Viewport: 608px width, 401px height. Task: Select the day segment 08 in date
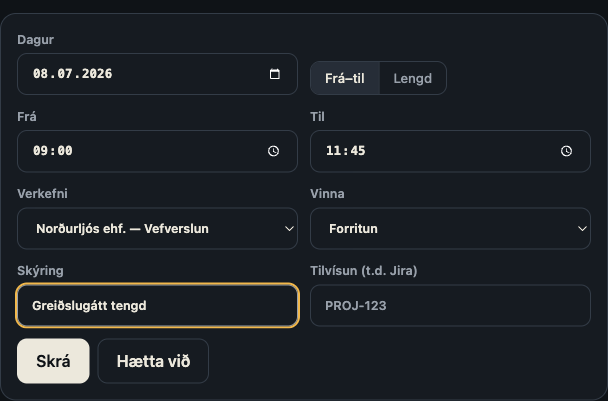tap(41, 74)
